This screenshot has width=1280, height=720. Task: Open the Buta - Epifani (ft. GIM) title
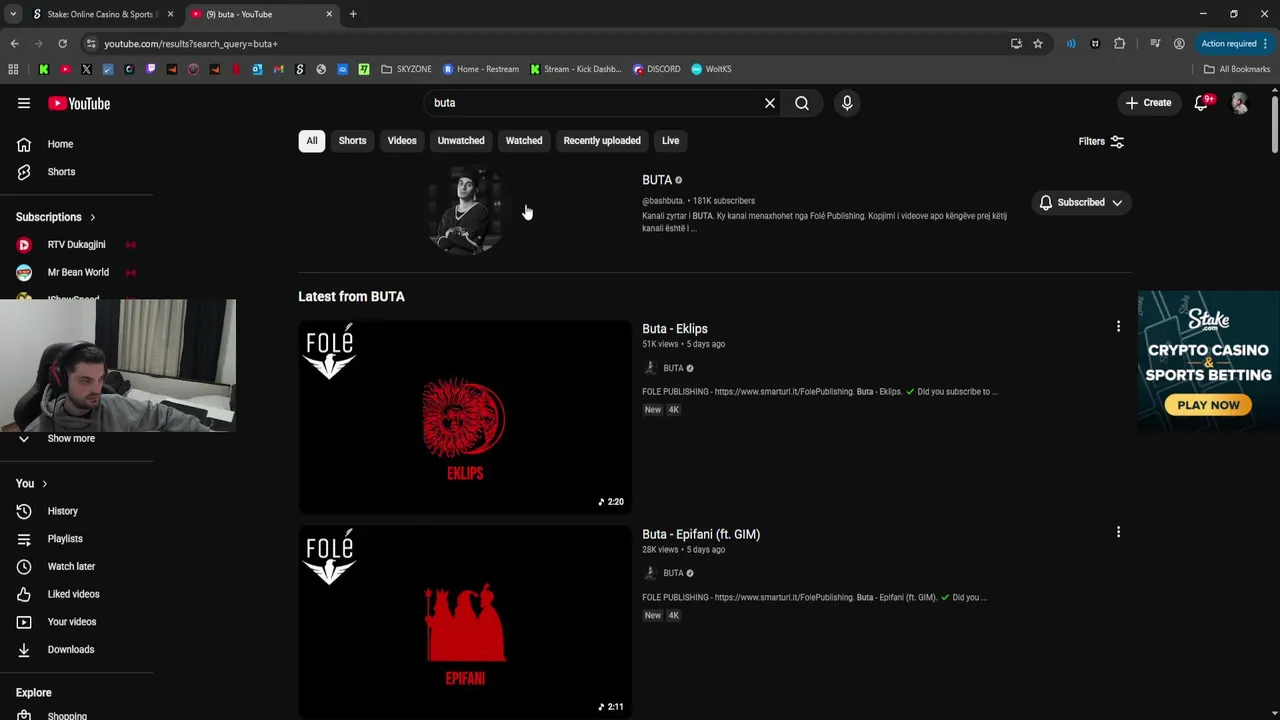pos(701,535)
